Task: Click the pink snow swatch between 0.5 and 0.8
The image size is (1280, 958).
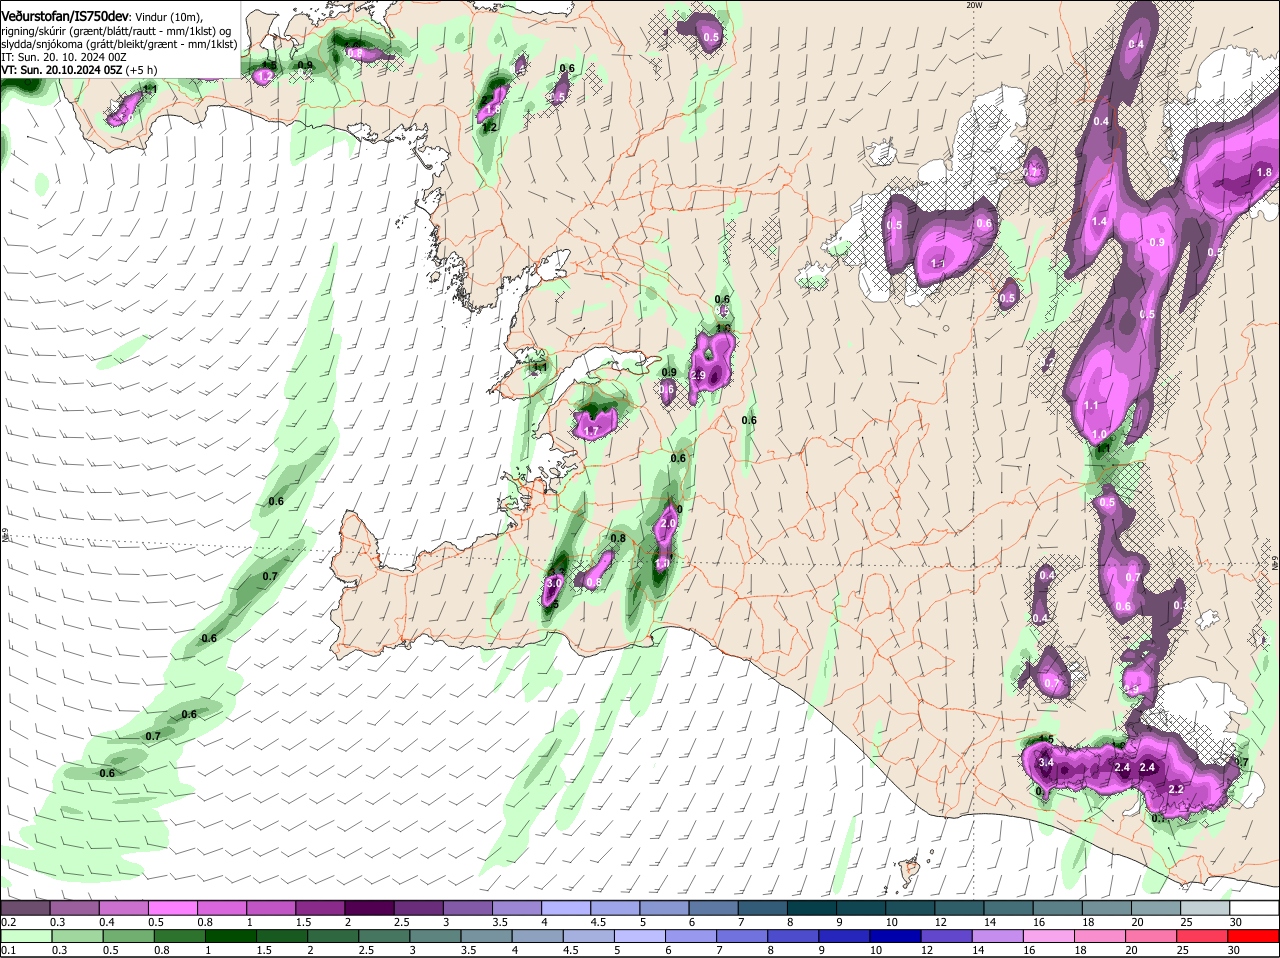Action: [x=171, y=908]
